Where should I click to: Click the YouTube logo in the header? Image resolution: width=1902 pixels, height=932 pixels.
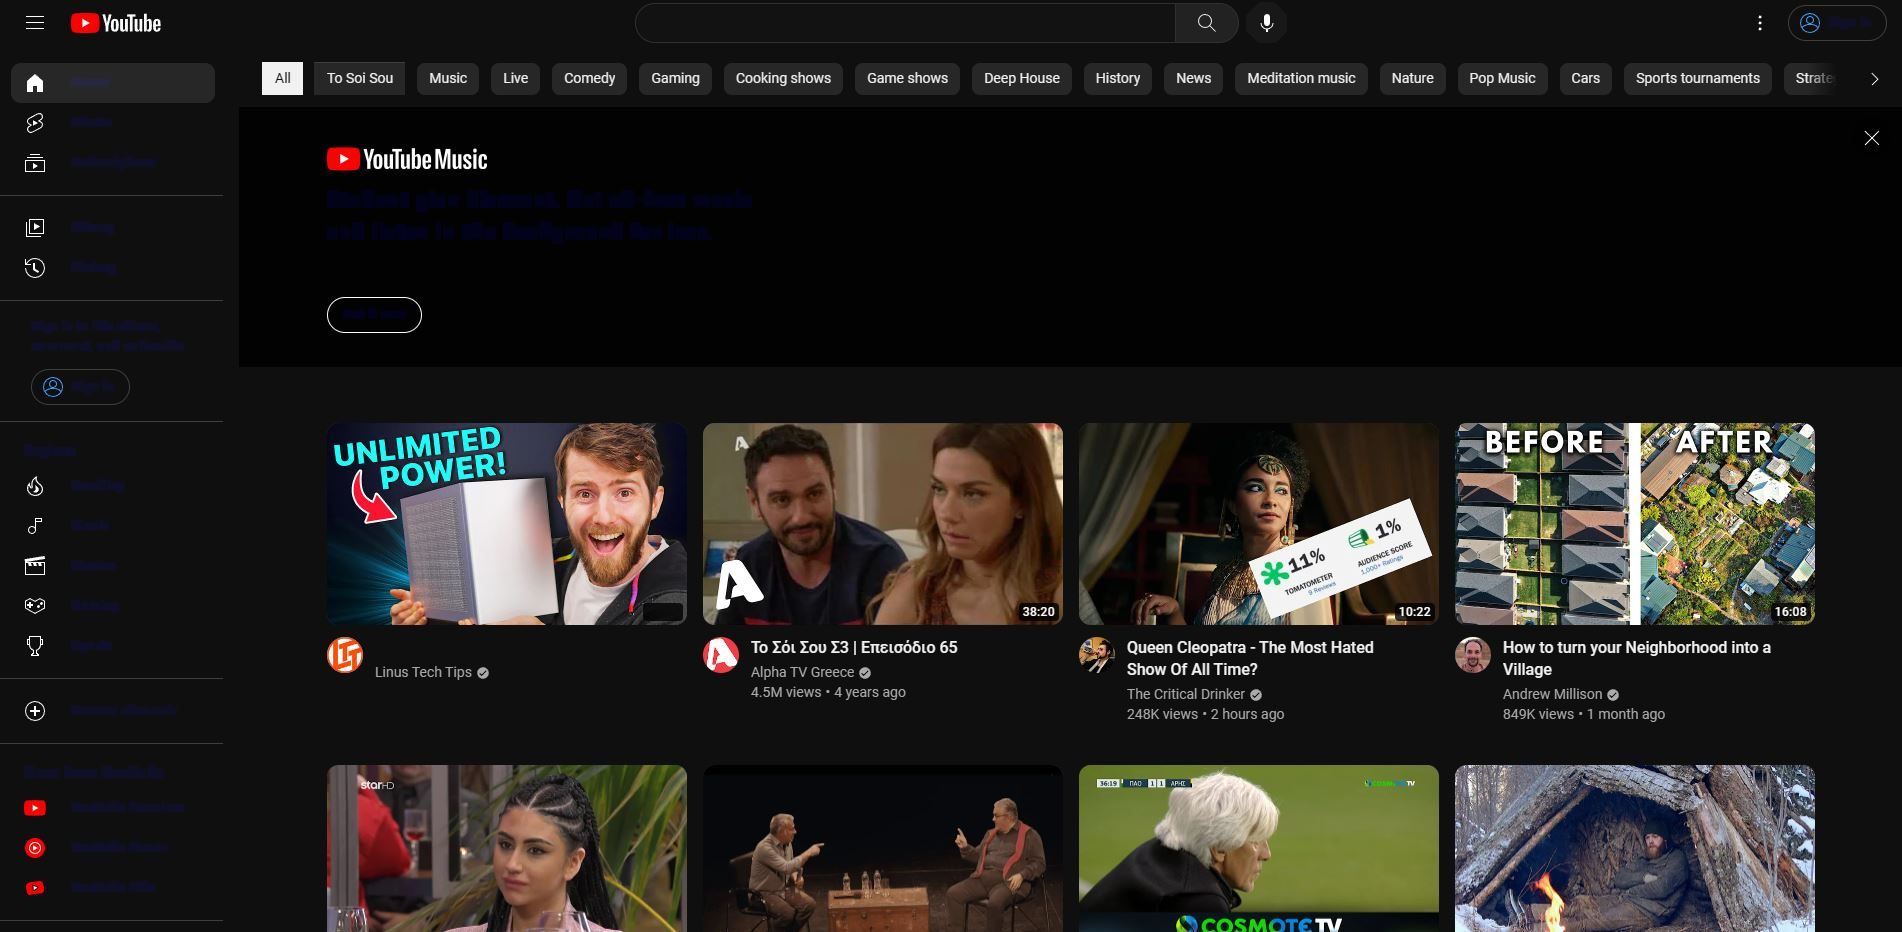[x=116, y=23]
